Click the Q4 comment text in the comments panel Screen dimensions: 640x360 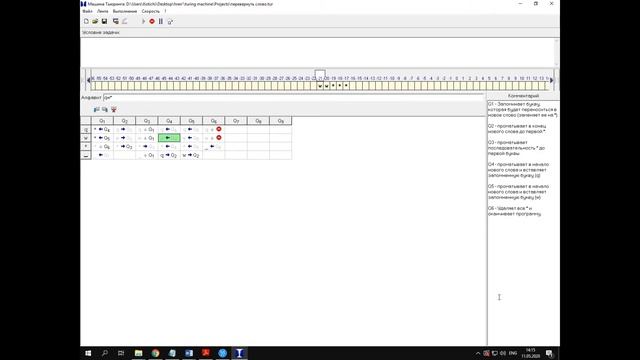518,170
